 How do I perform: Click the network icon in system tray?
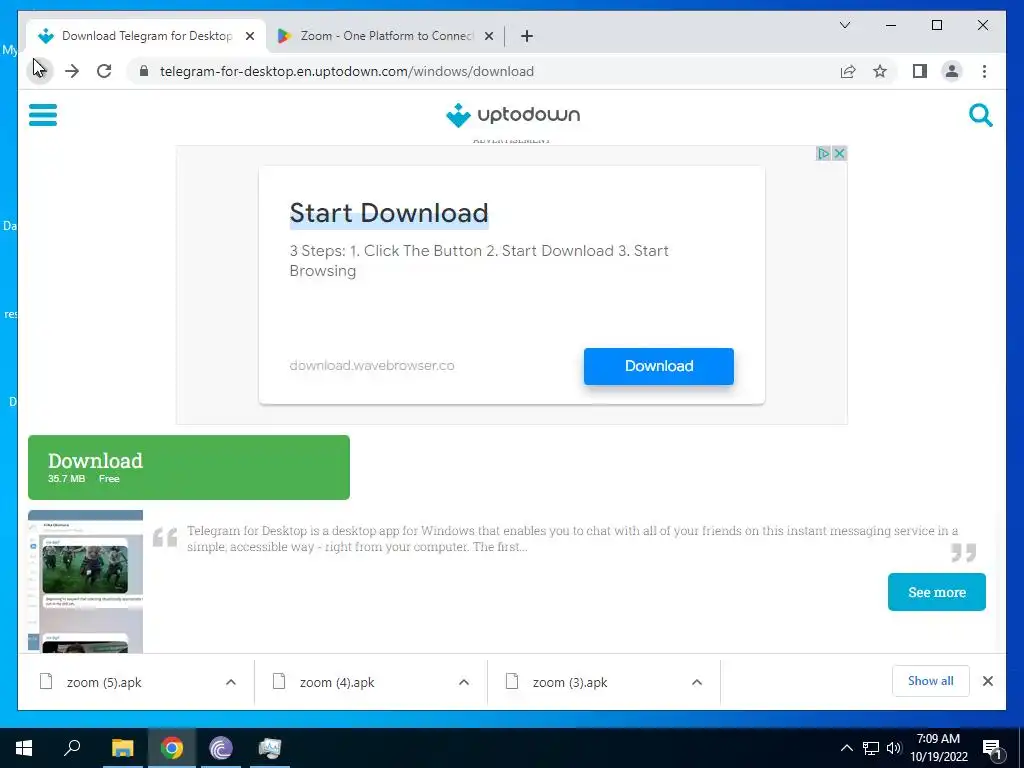(871, 748)
